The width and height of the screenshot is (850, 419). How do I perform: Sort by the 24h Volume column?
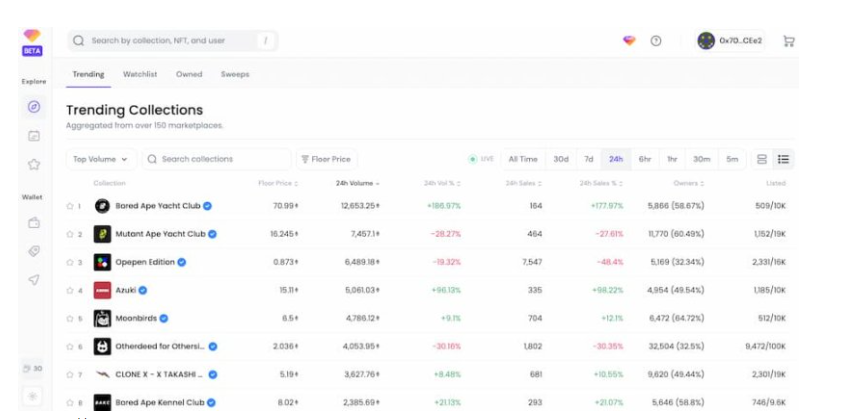357,183
